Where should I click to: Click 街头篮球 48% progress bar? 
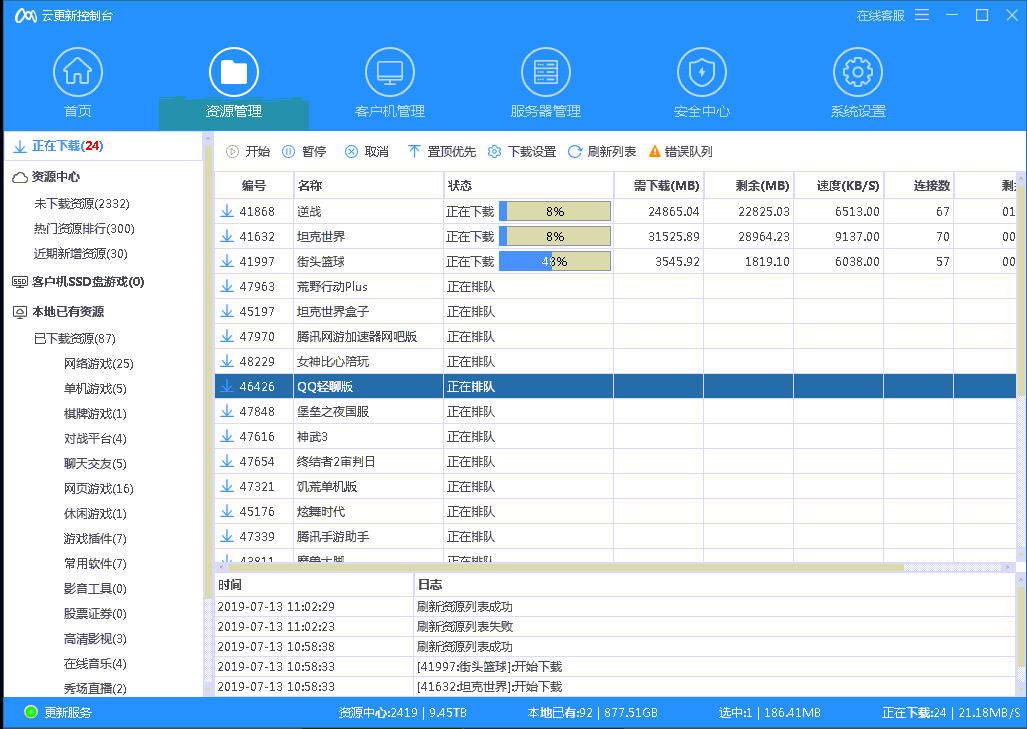coord(555,261)
